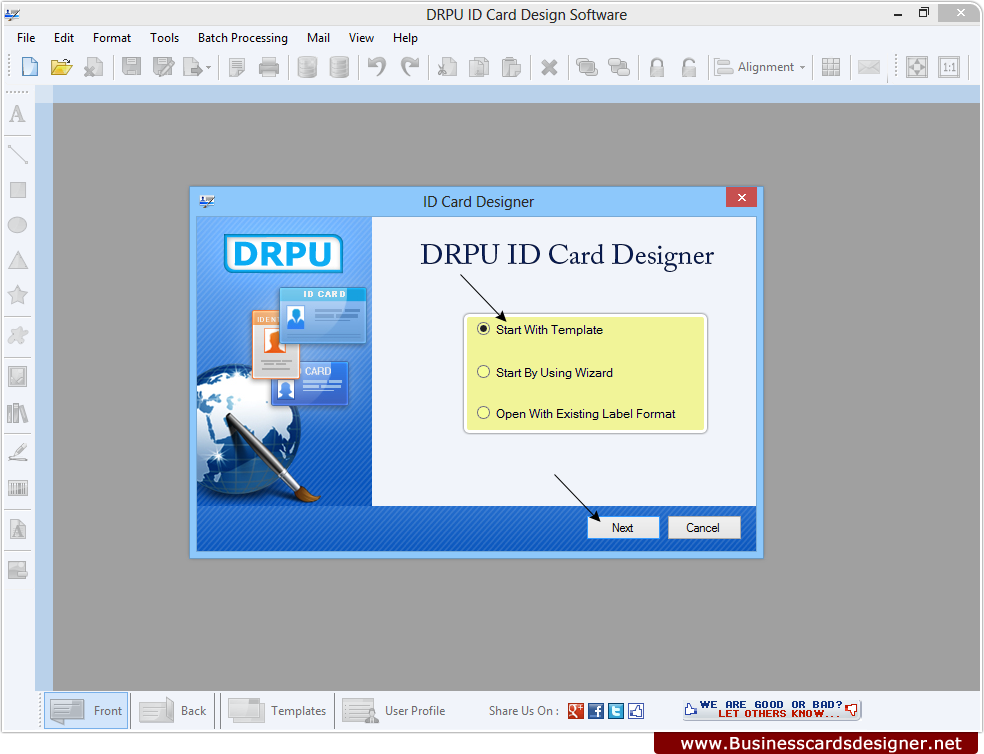Select the Line drawing tool

(18, 154)
